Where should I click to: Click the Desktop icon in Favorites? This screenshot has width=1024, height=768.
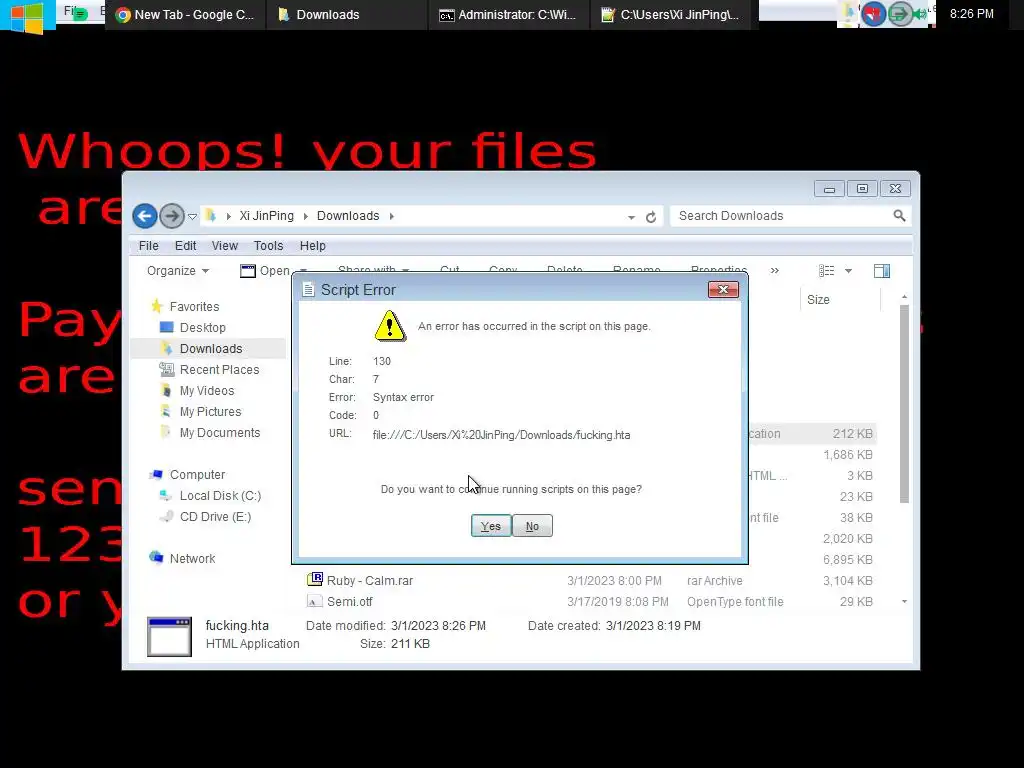(x=167, y=327)
